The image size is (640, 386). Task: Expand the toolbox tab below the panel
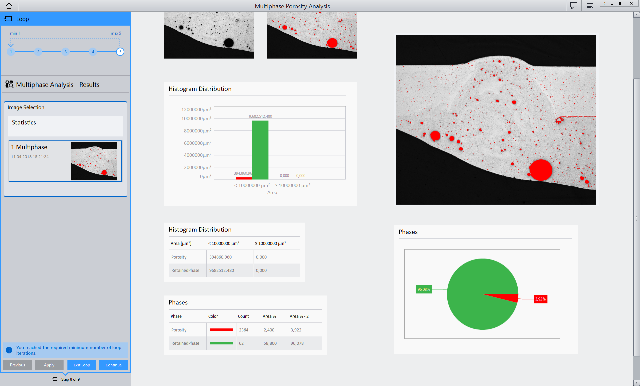[x=65, y=379]
